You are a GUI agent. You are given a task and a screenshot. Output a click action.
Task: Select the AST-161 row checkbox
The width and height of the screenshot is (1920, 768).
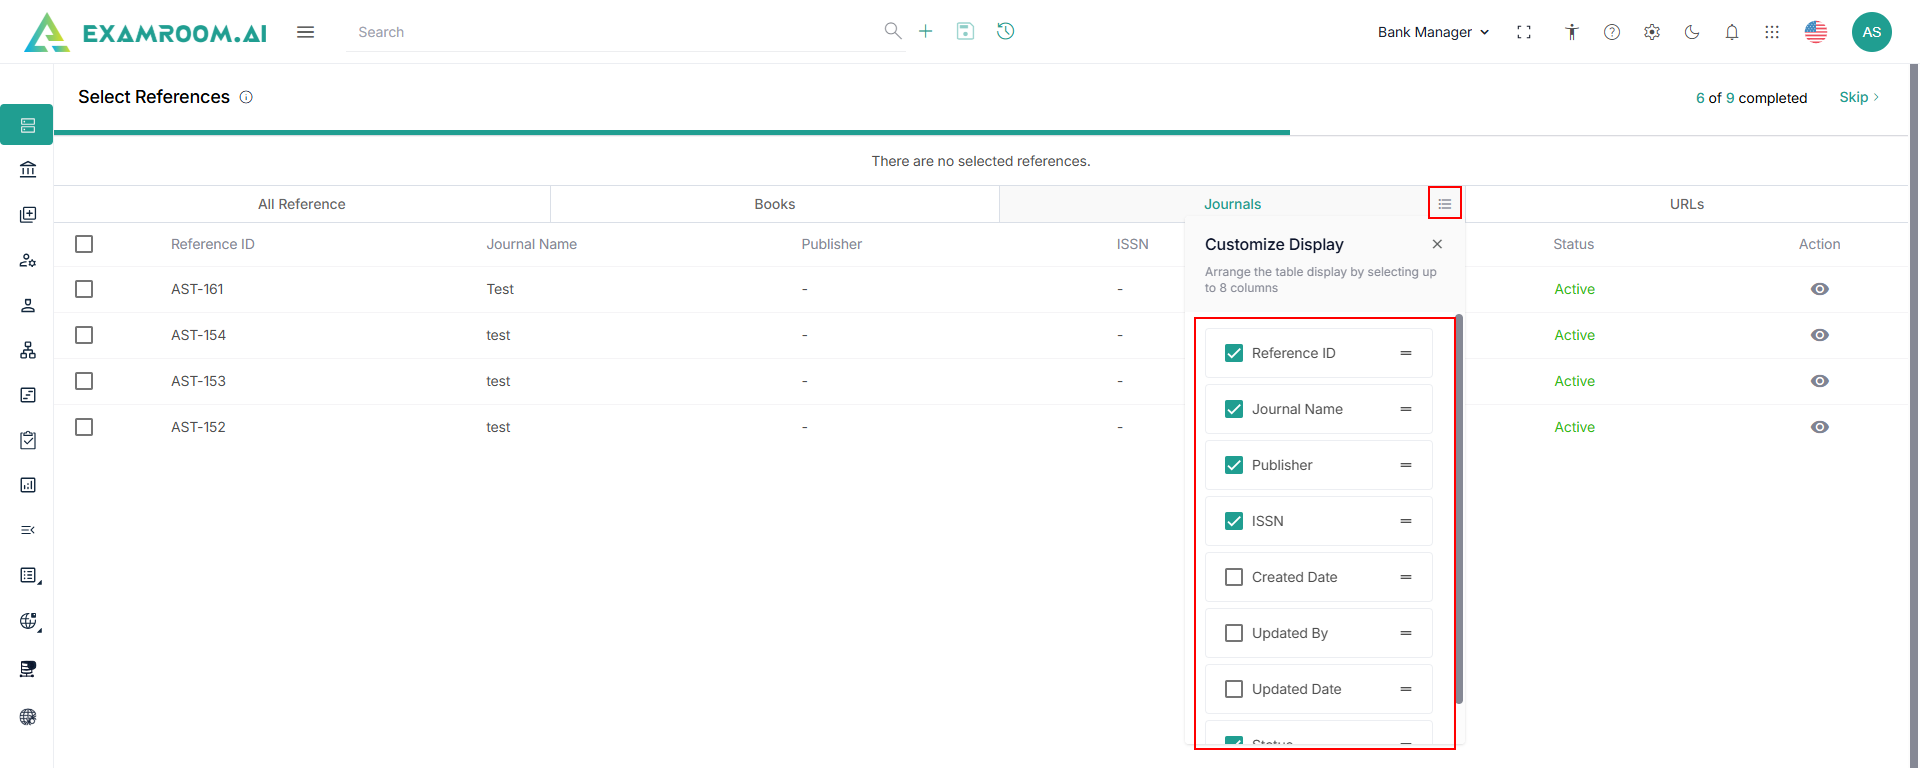pos(84,289)
